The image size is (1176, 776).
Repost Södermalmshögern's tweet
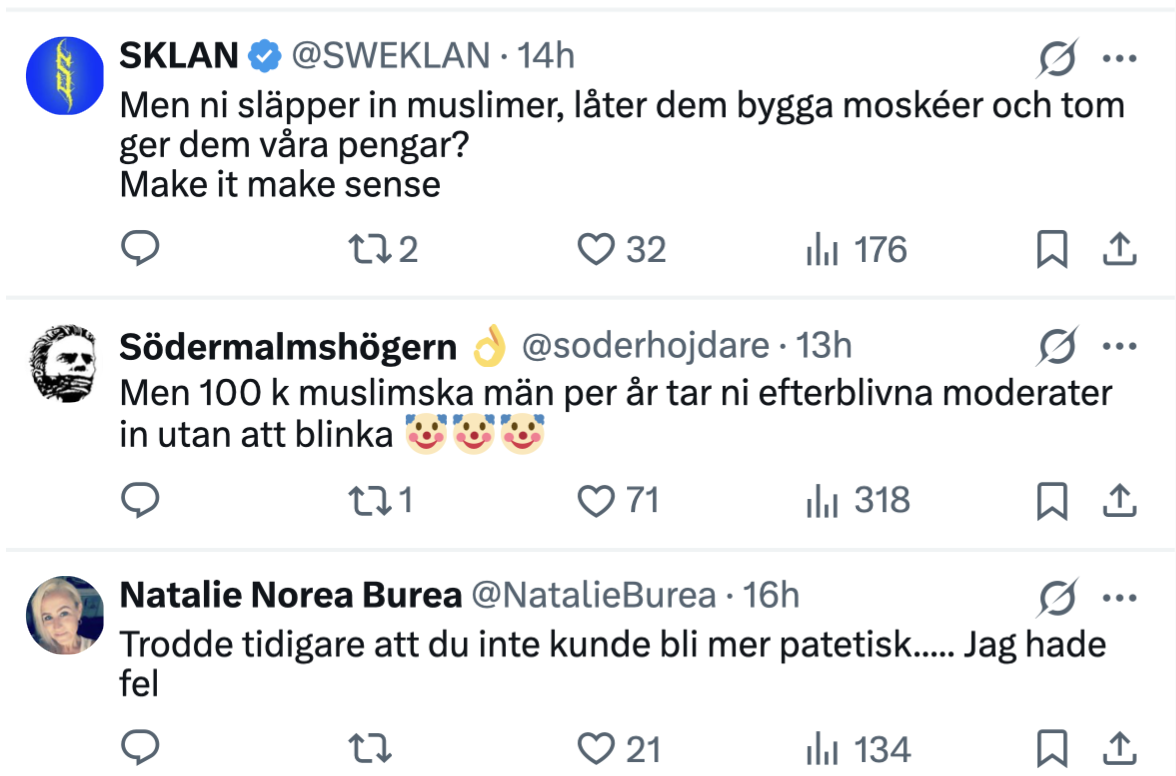click(372, 500)
